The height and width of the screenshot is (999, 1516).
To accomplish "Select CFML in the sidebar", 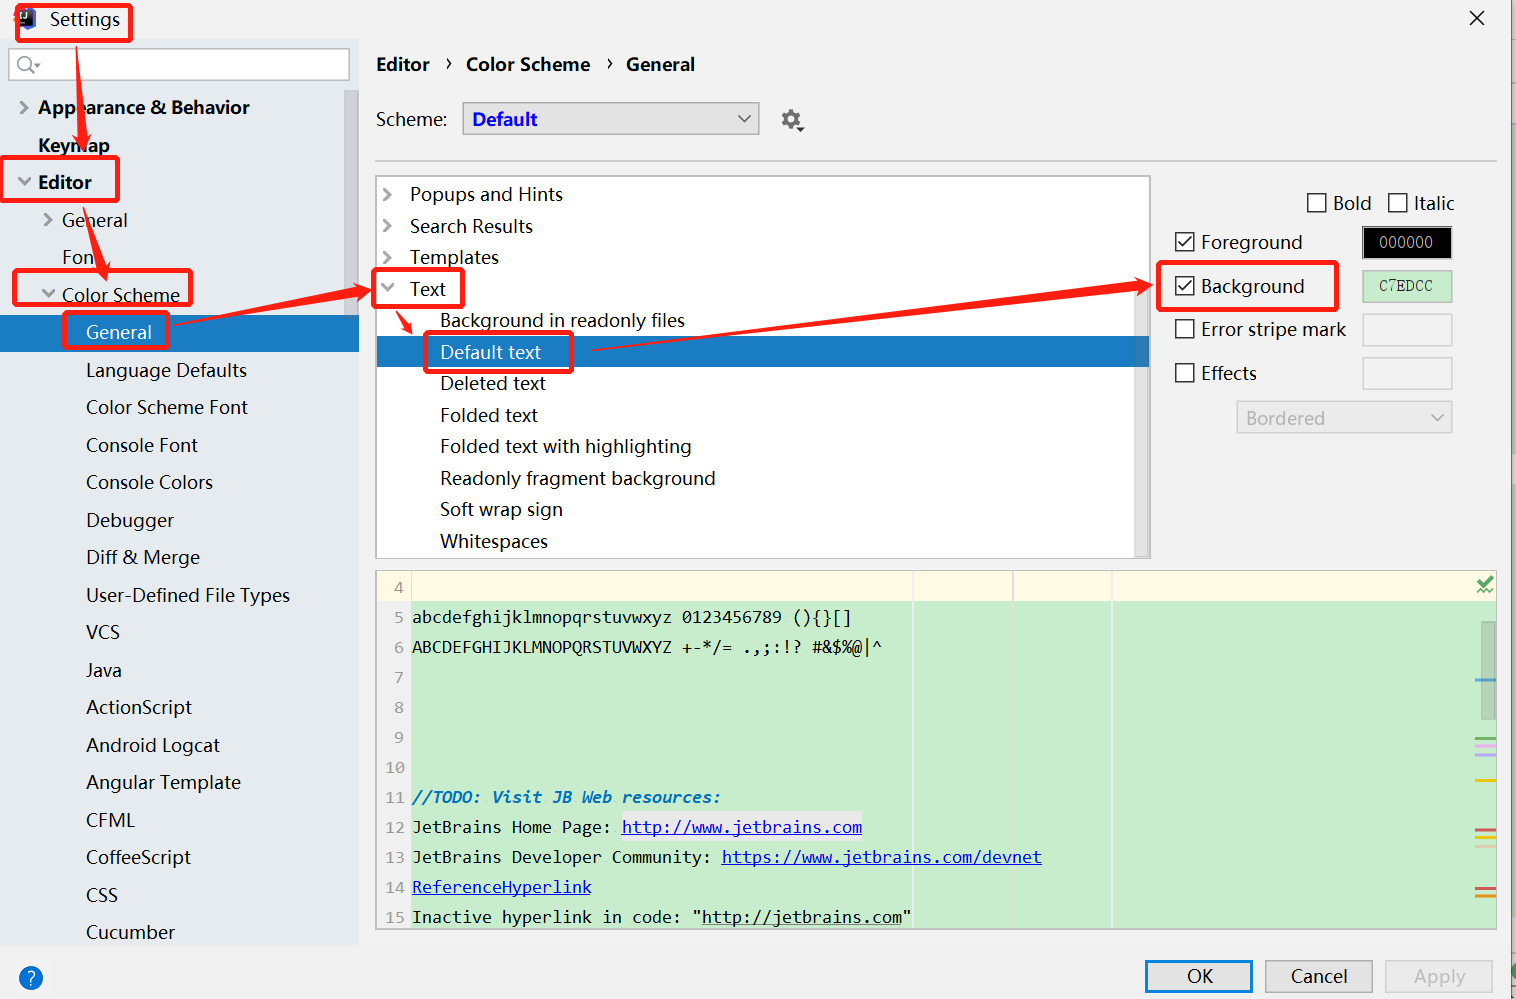I will (x=110, y=820).
